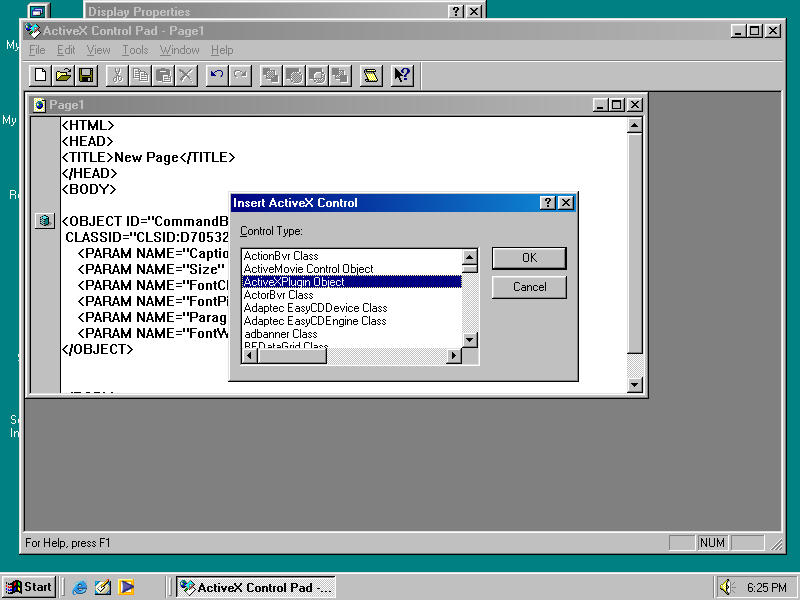Viewport: 800px width, 600px height.
Task: Select ActiveXPlugin Object in list
Action: [352, 282]
